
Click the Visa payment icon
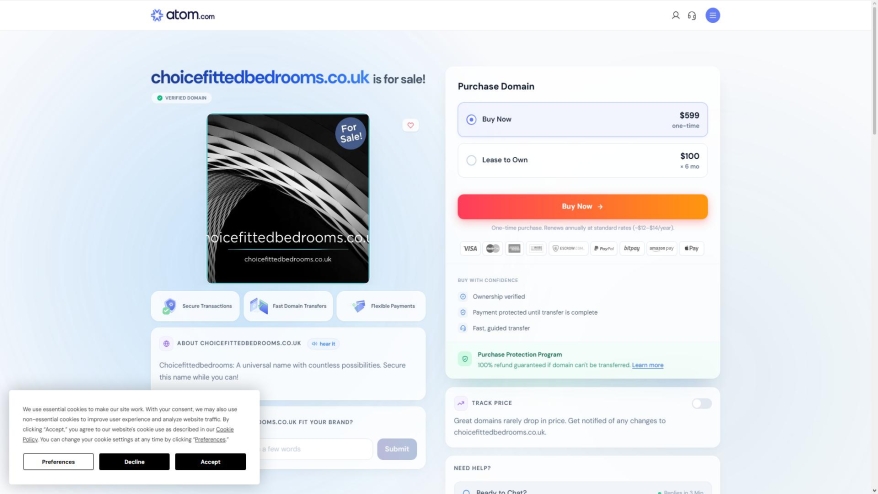470,249
